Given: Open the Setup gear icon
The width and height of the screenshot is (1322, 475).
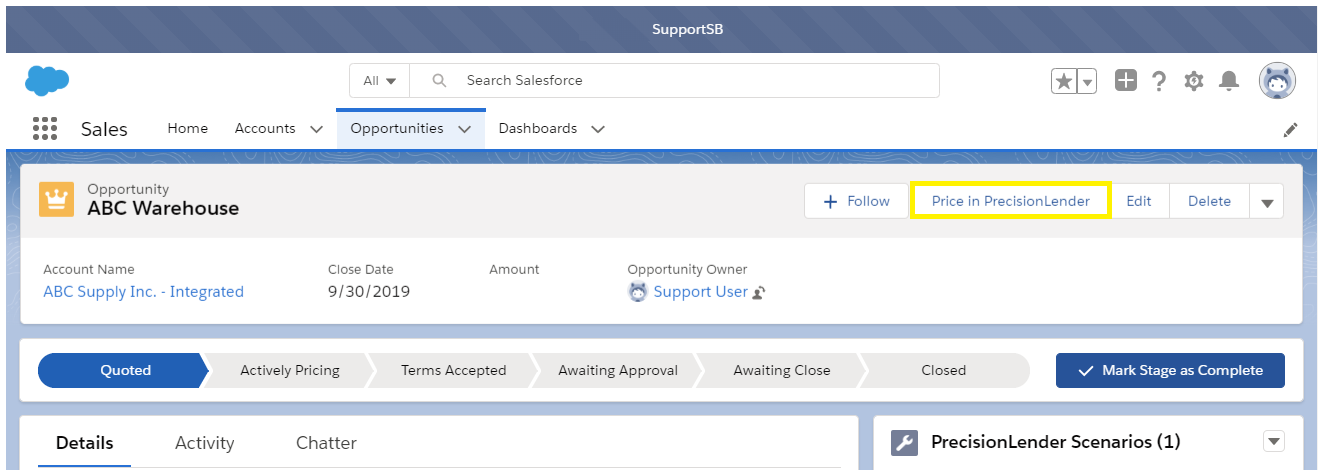Looking at the screenshot, I should [1193, 81].
